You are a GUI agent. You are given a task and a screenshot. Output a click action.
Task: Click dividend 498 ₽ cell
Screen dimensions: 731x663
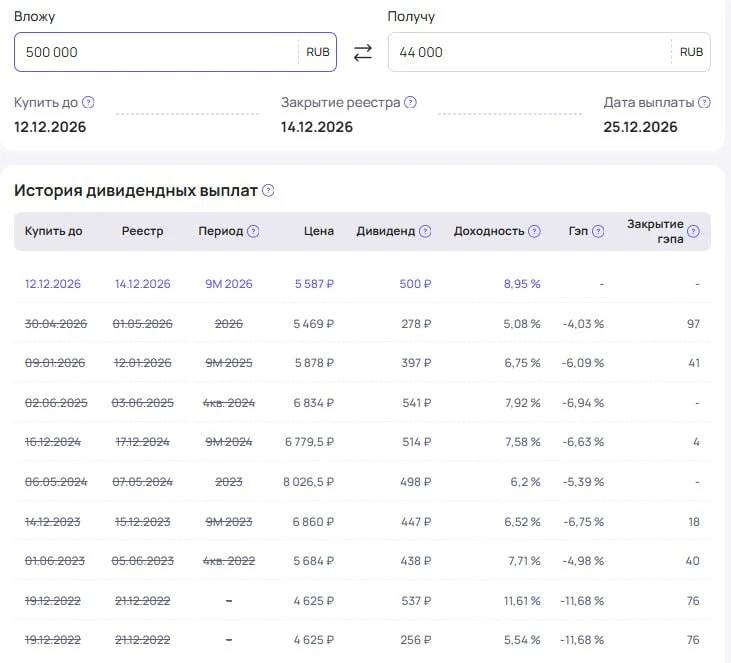tap(416, 482)
